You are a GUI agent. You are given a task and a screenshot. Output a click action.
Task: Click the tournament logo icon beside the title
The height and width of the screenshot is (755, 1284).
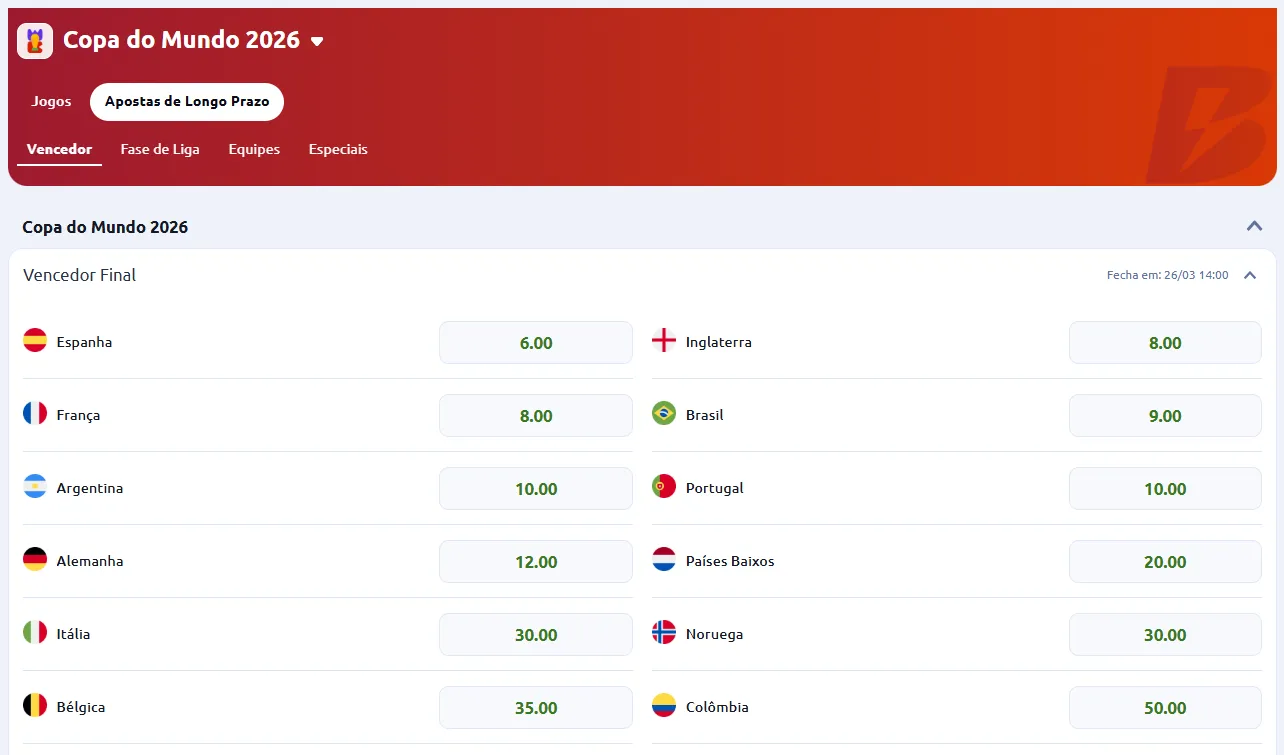point(33,41)
